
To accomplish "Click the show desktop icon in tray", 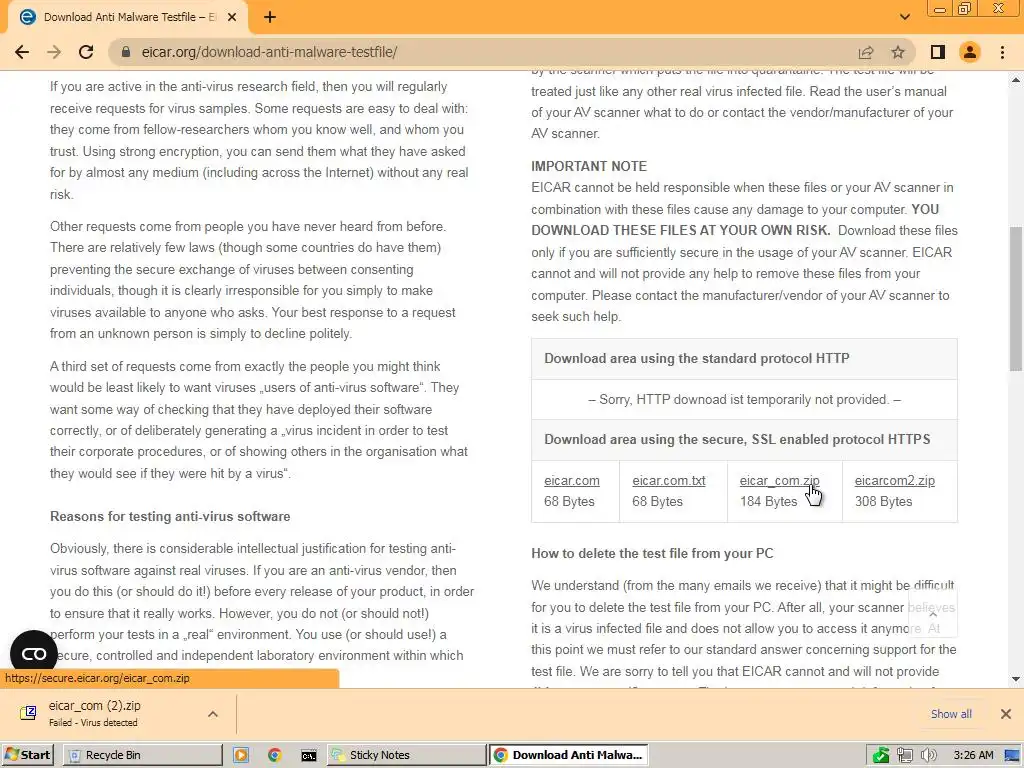I will click(1014, 756).
